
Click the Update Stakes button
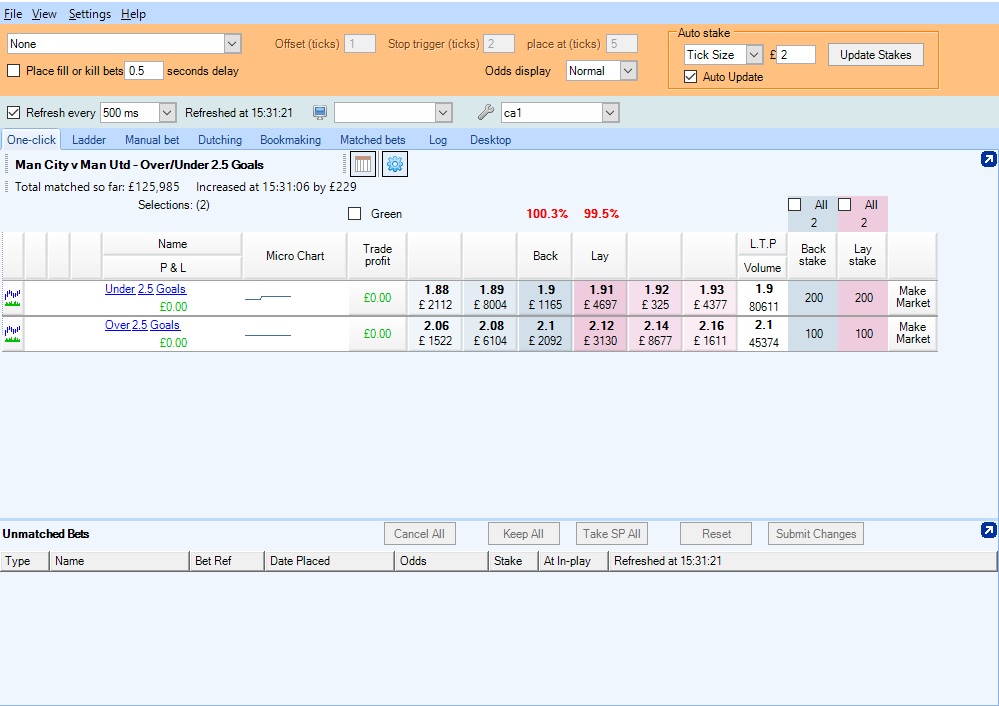coord(876,54)
